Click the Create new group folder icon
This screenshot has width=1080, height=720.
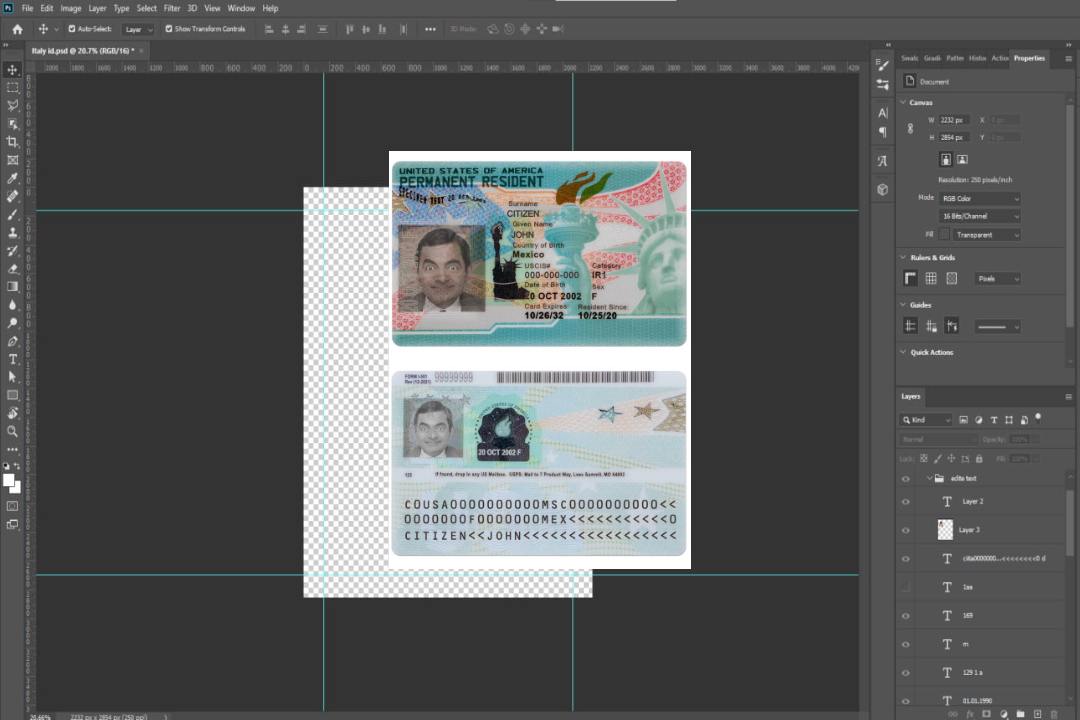click(x=1020, y=714)
